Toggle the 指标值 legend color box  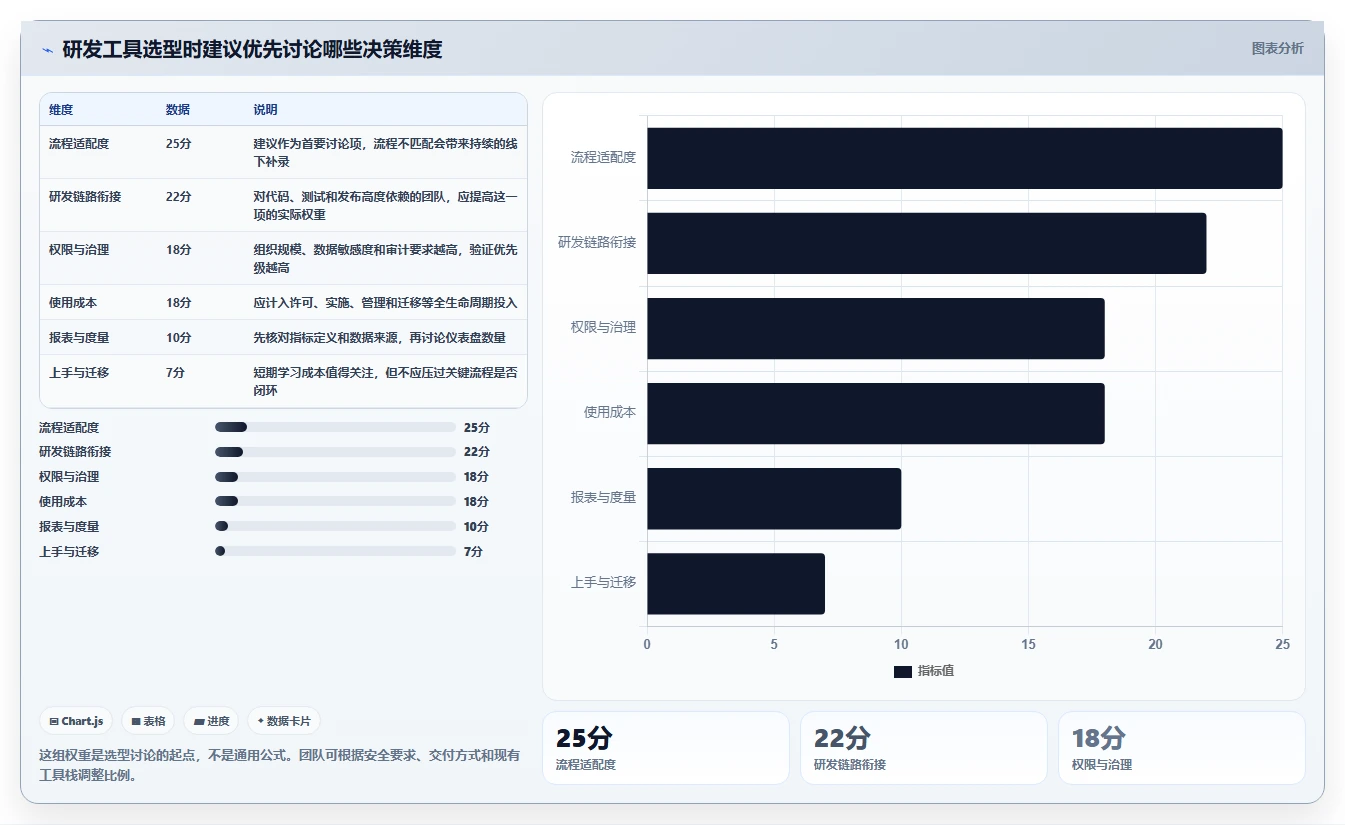[903, 672]
